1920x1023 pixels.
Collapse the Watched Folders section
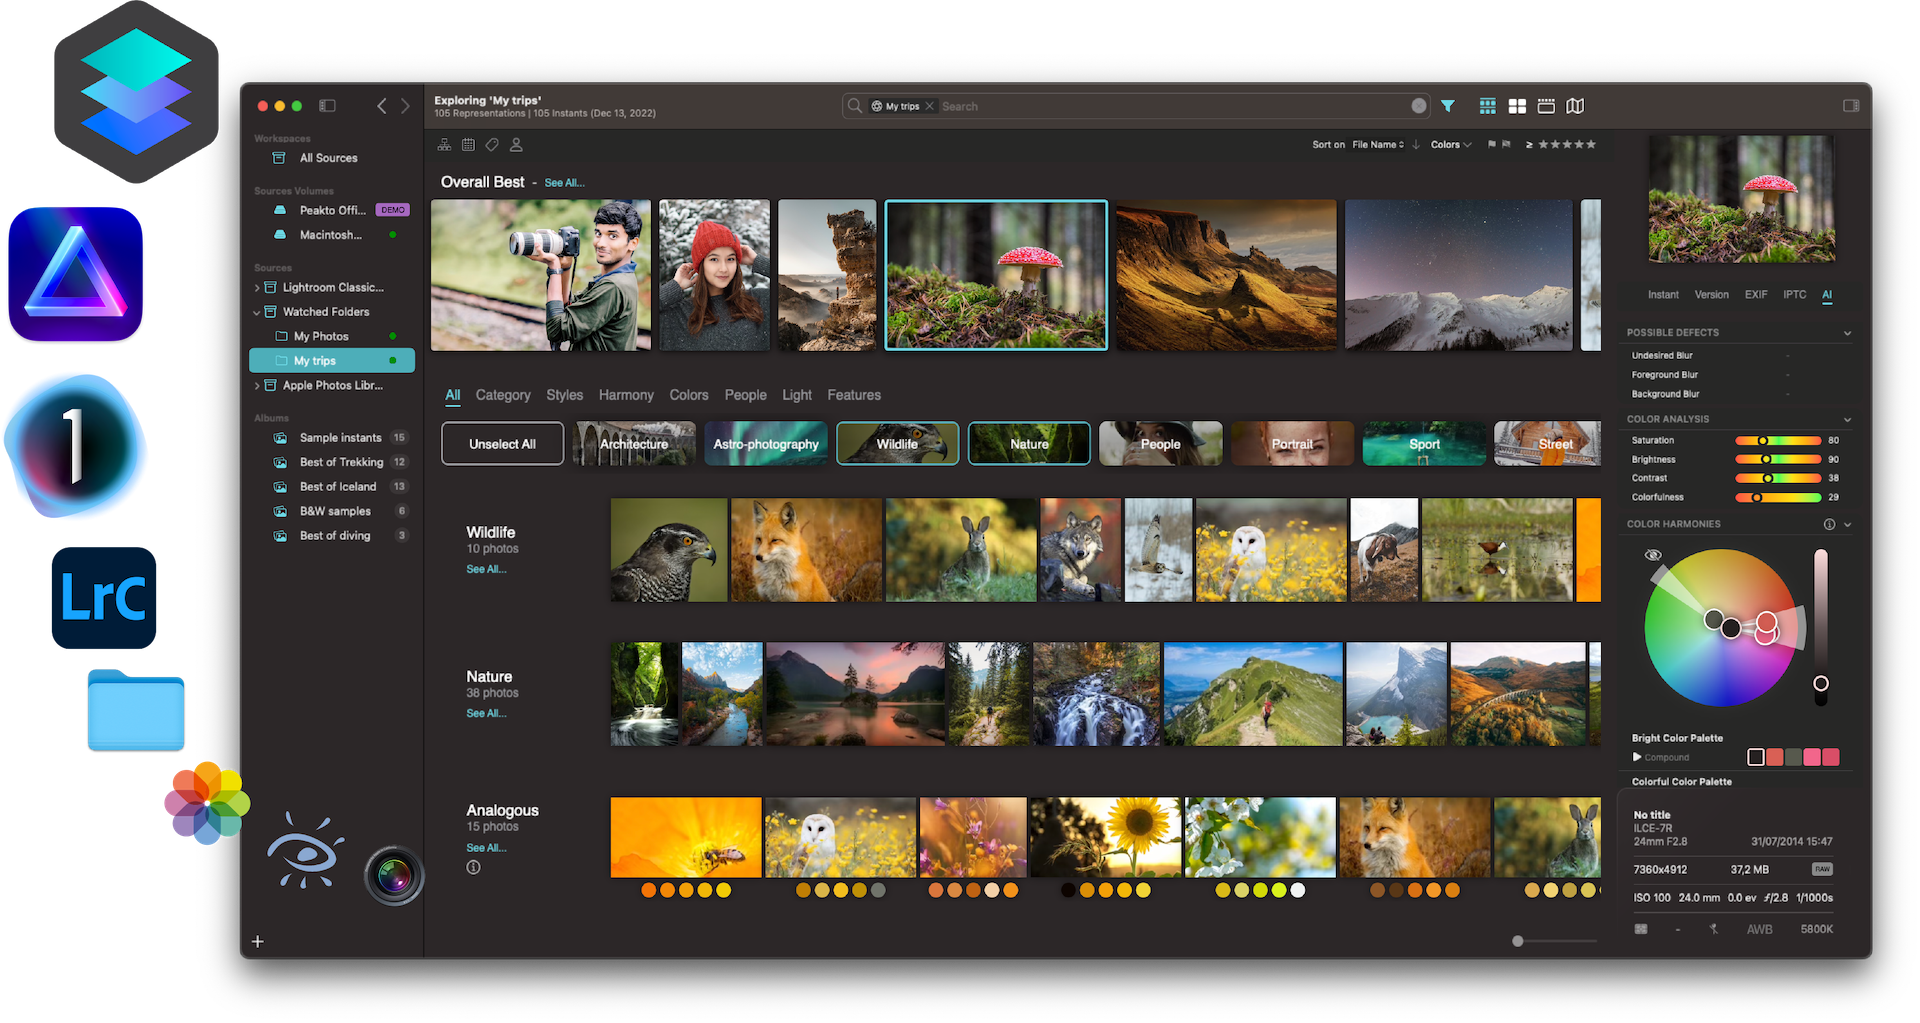(x=259, y=311)
